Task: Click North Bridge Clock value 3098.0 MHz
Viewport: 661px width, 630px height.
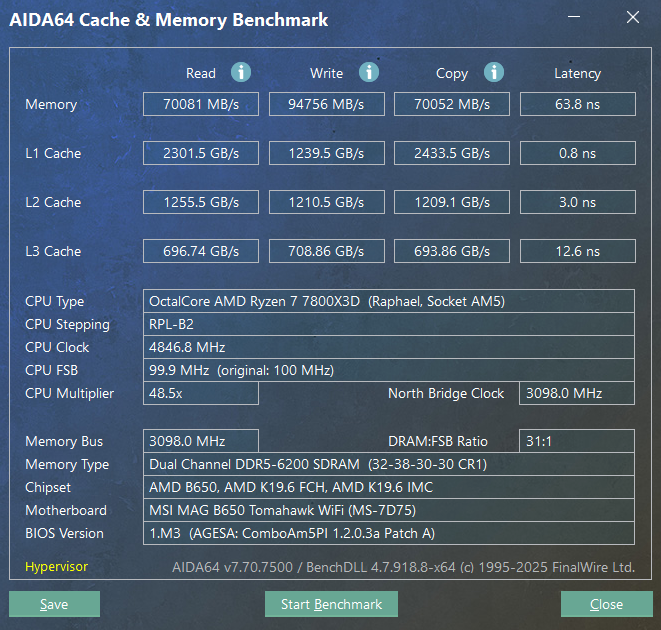Action: [x=577, y=393]
